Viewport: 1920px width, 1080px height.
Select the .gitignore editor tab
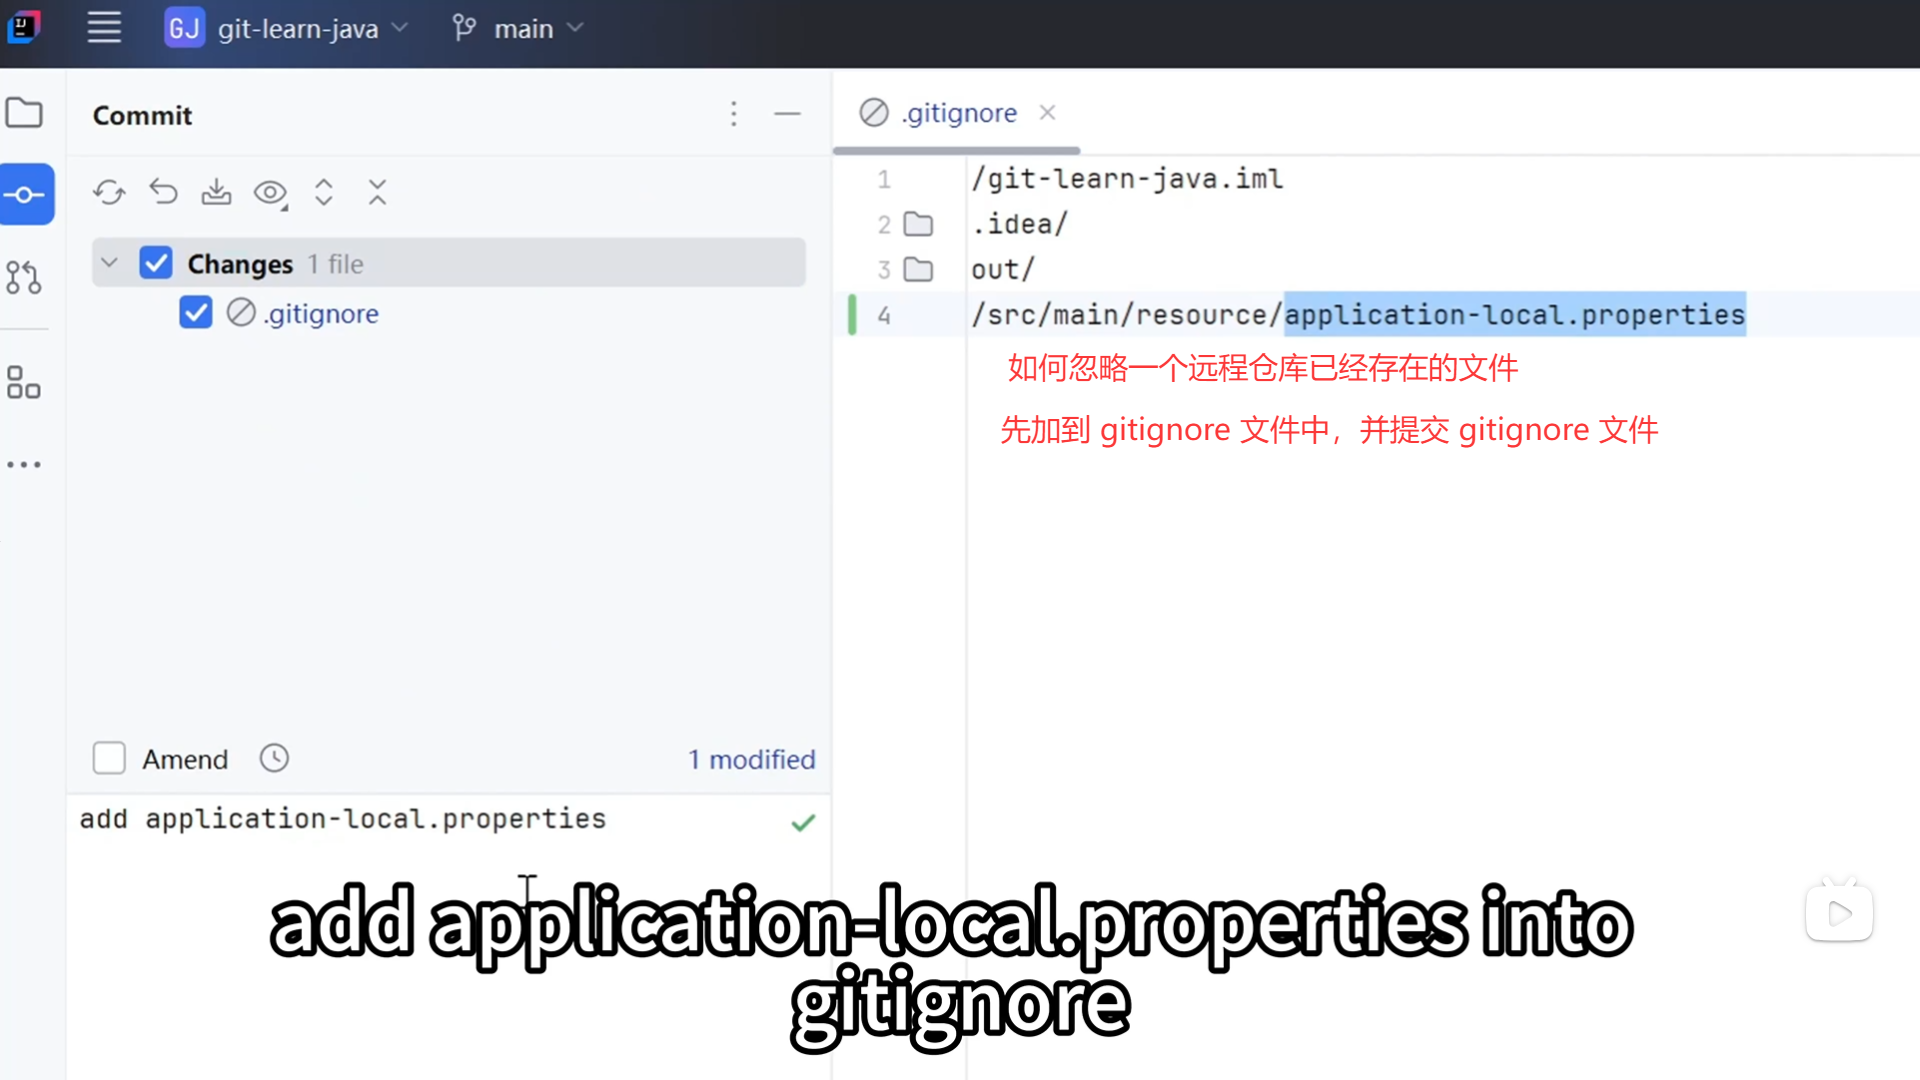[959, 113]
